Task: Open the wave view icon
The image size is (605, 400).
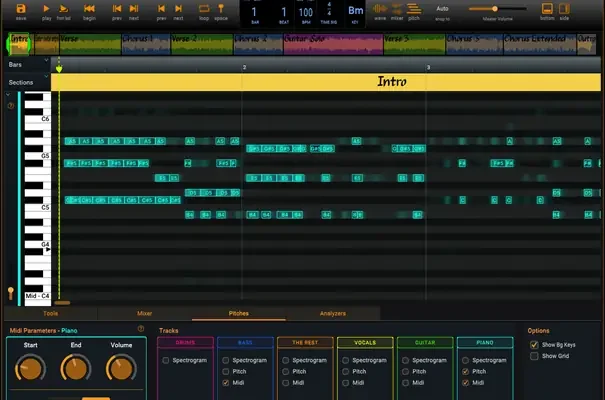Action: [x=379, y=9]
